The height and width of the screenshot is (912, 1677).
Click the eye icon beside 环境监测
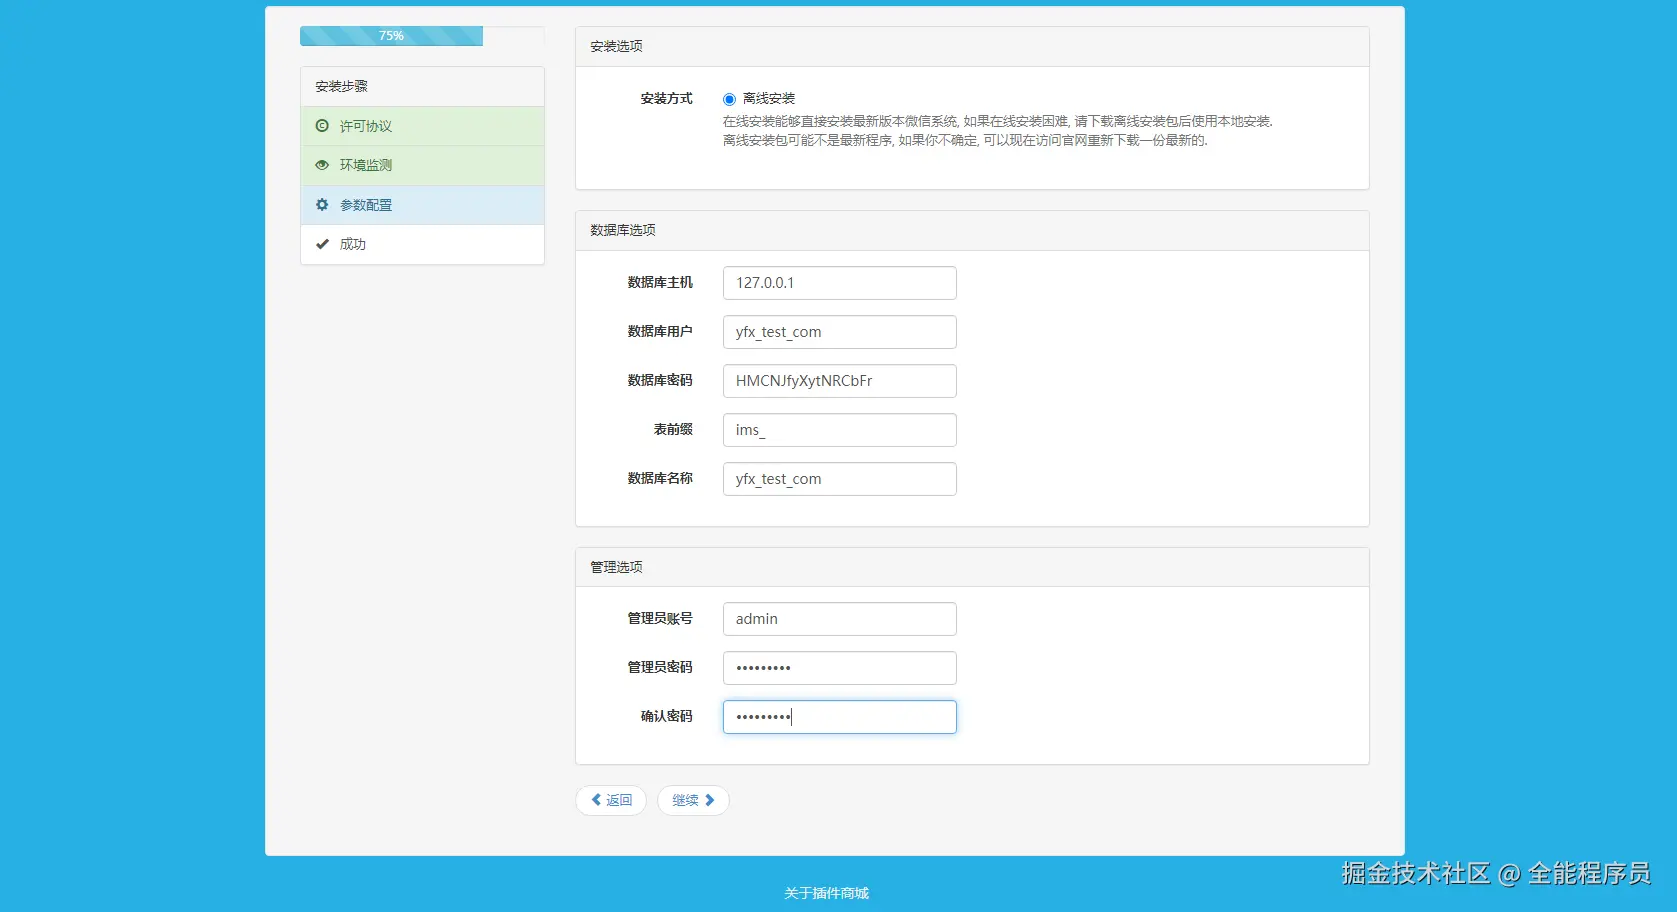[322, 165]
